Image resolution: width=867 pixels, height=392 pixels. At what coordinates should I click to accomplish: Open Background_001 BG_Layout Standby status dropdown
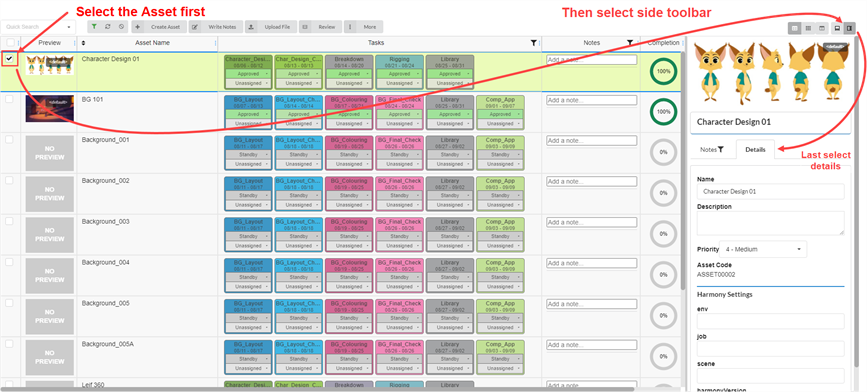click(248, 155)
